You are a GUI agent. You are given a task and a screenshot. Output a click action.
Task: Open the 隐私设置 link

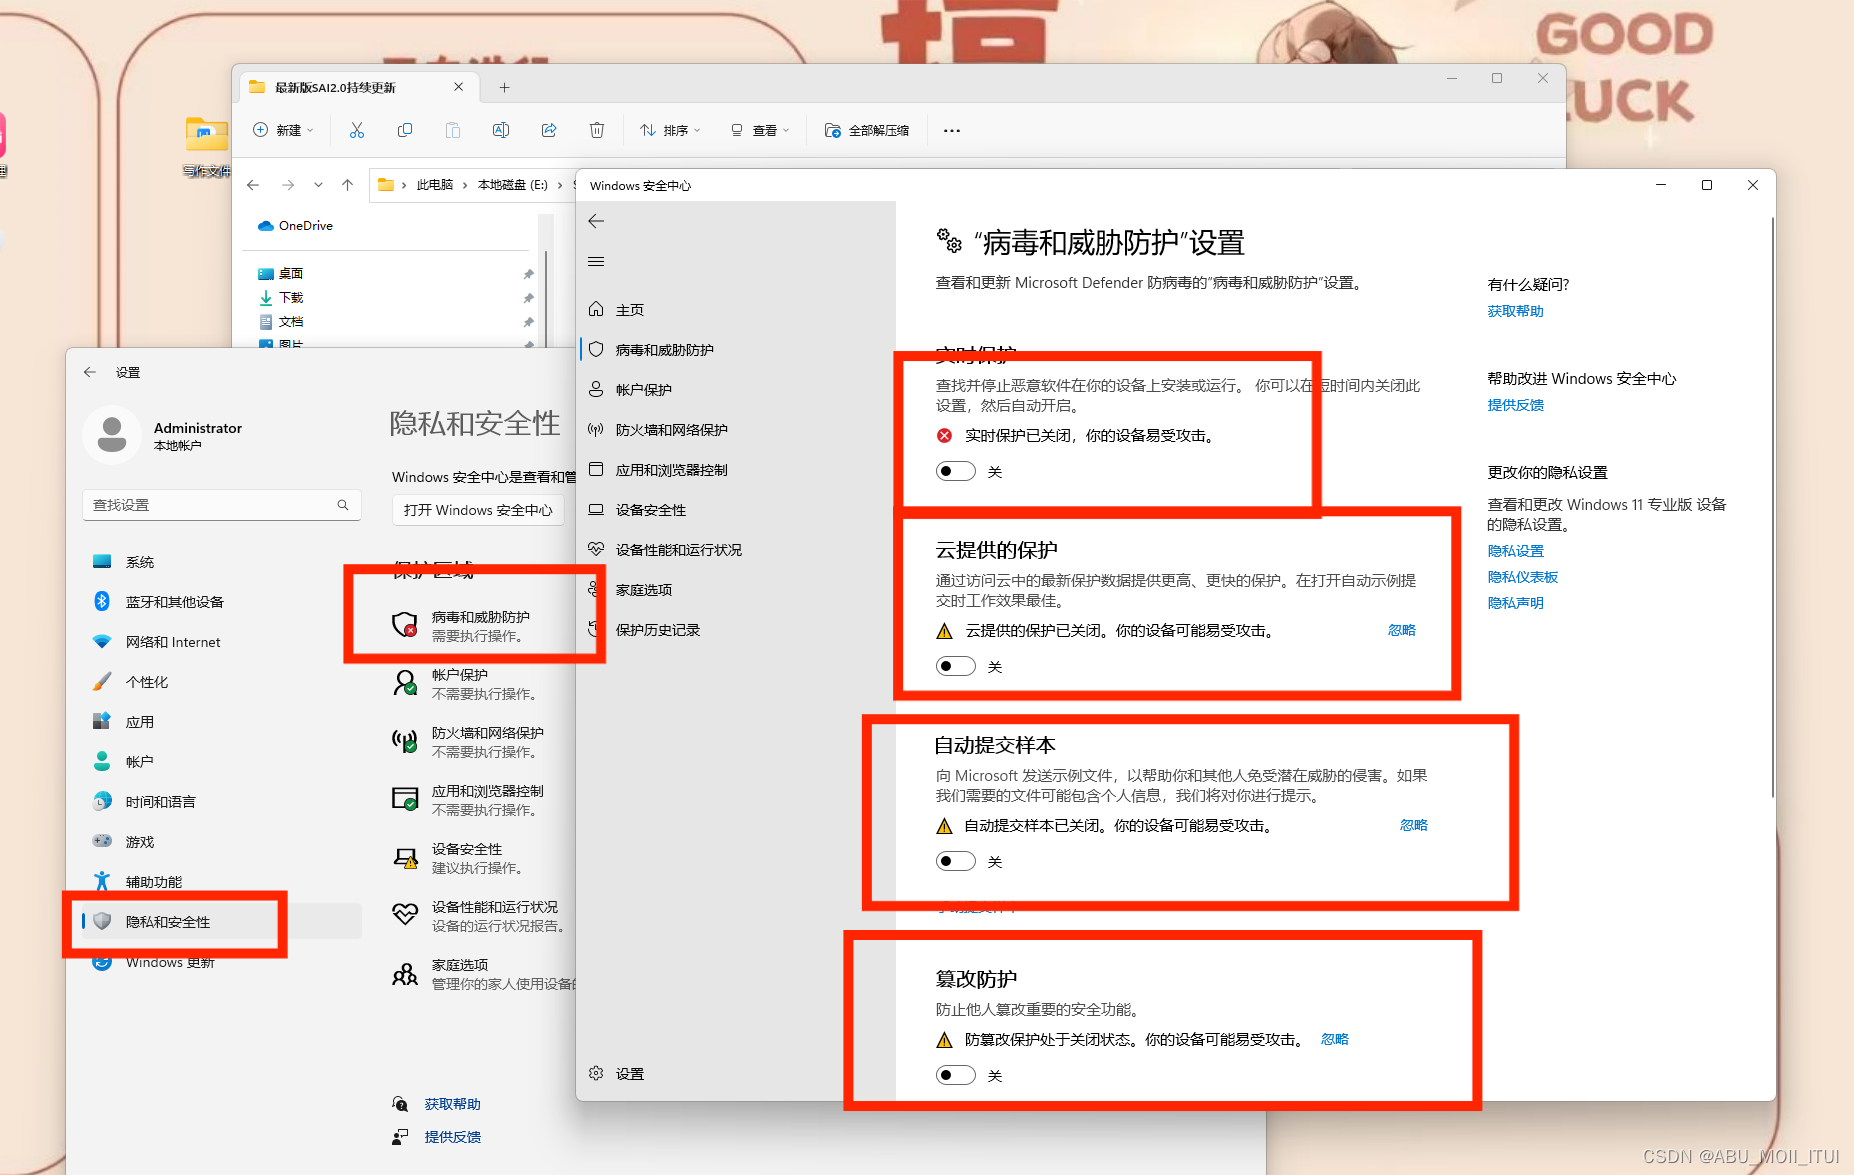1515,551
